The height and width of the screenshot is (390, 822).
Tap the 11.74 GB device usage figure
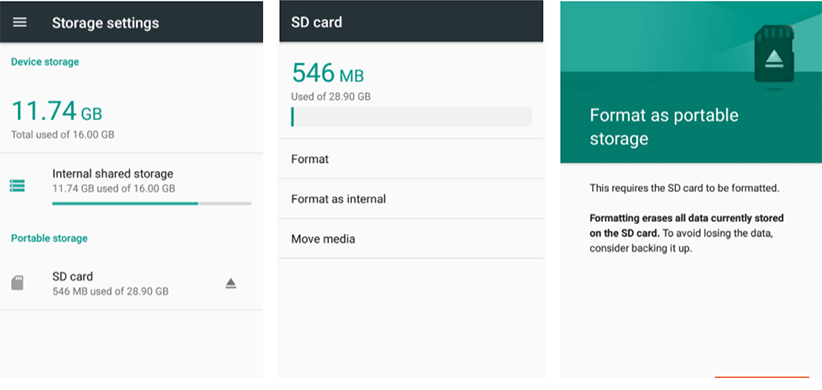coord(57,111)
